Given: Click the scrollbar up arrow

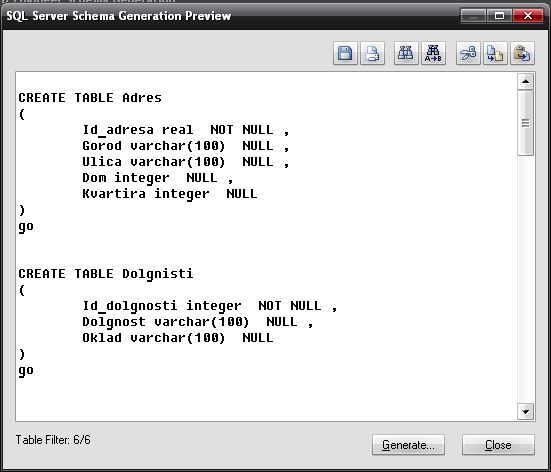Looking at the screenshot, I should 525,82.
